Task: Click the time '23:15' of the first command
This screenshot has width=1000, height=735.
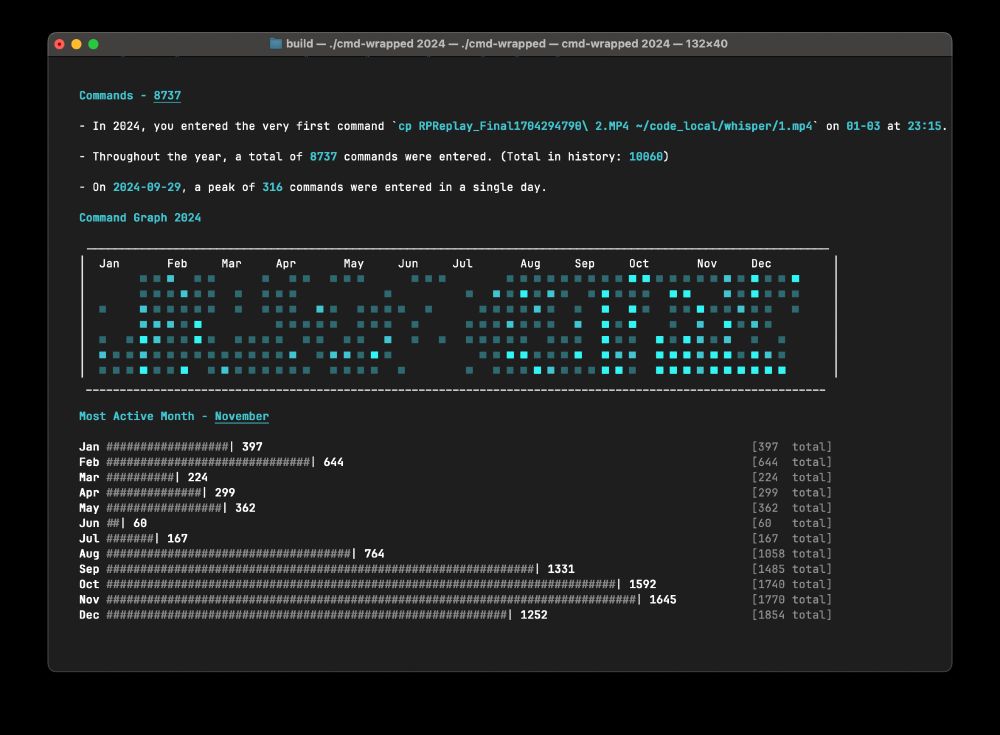Action: (x=924, y=126)
